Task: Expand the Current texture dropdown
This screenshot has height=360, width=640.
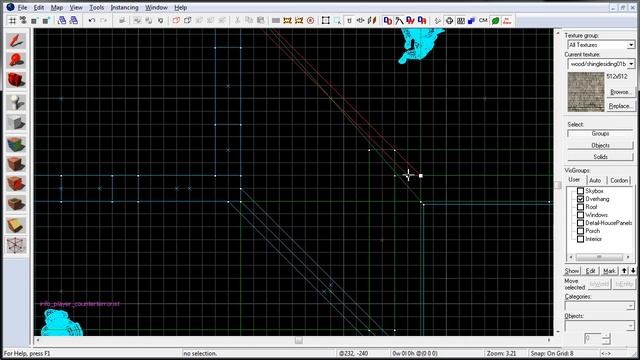Action: pyautogui.click(x=631, y=64)
